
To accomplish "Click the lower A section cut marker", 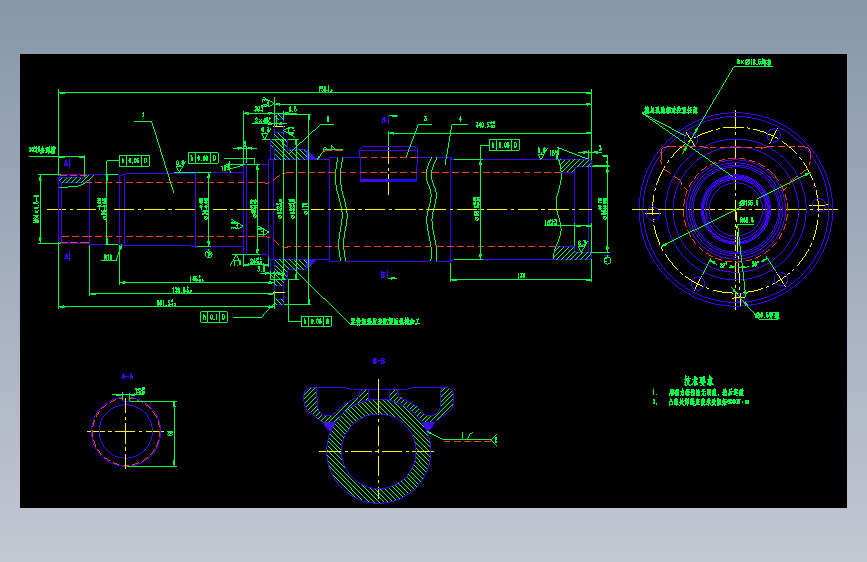I will point(67,256).
